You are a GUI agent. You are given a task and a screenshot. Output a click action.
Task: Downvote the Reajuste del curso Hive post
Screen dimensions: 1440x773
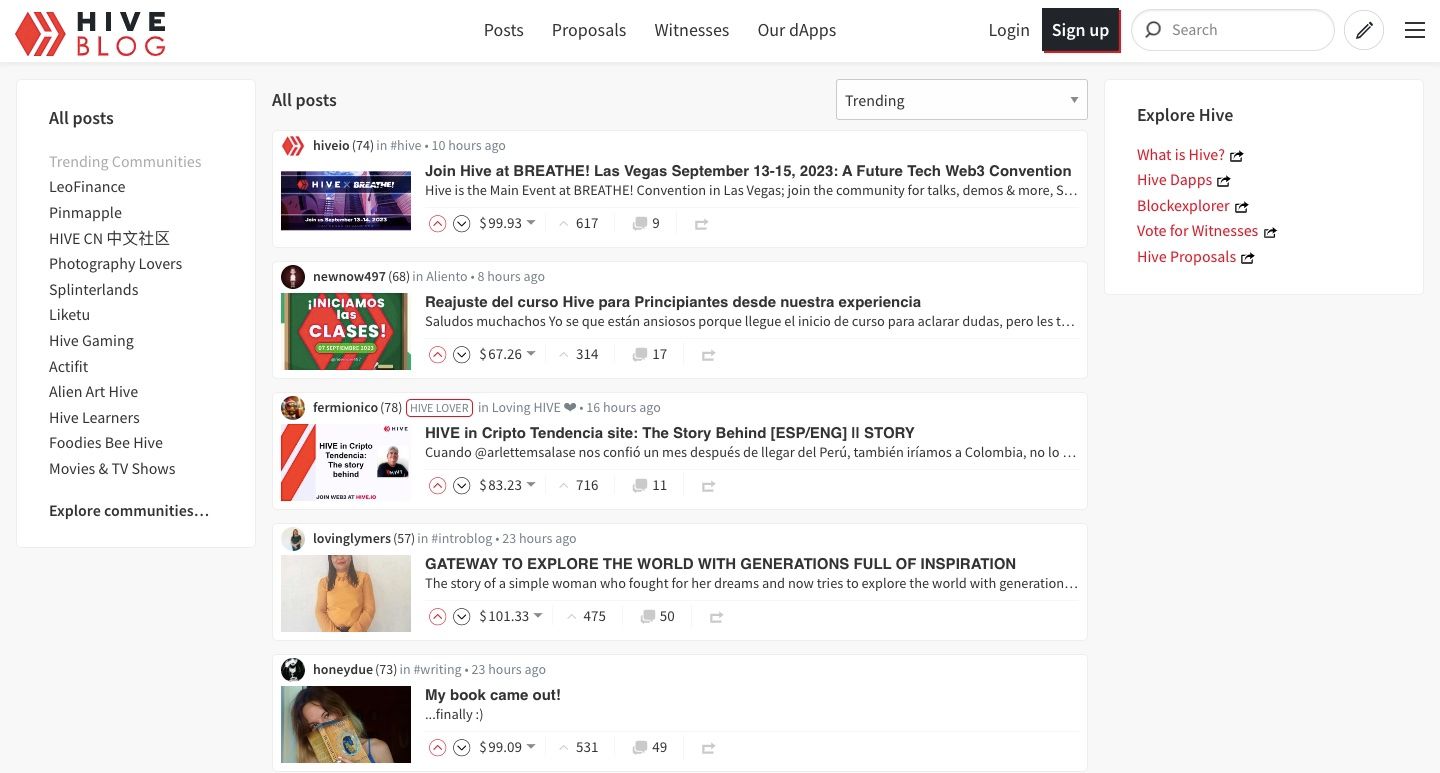[x=461, y=354]
